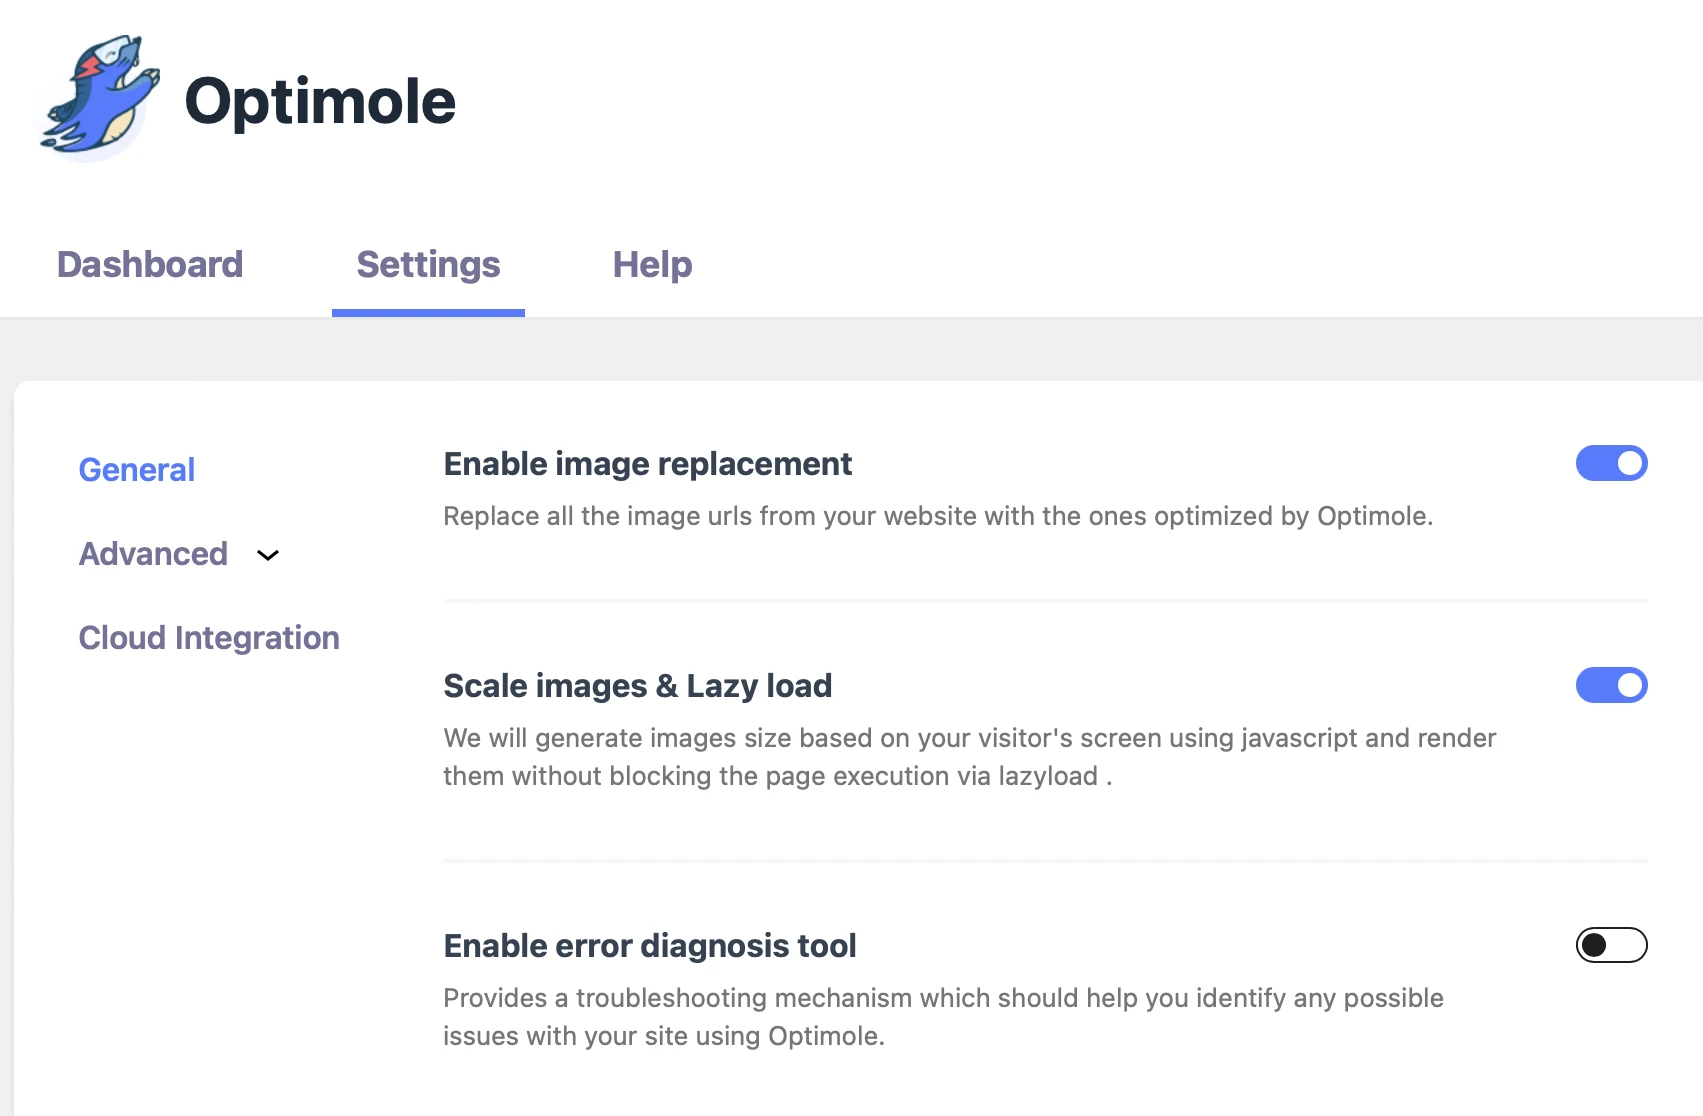Click the lazyload description paragraph
Viewport: 1703px width, 1116px height.
point(969,757)
